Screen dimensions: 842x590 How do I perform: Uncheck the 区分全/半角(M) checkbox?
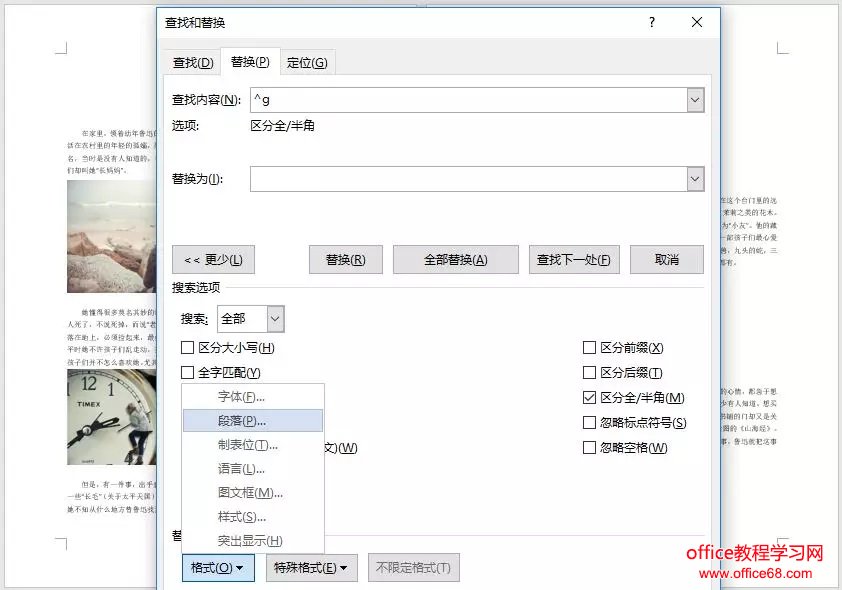pos(589,398)
